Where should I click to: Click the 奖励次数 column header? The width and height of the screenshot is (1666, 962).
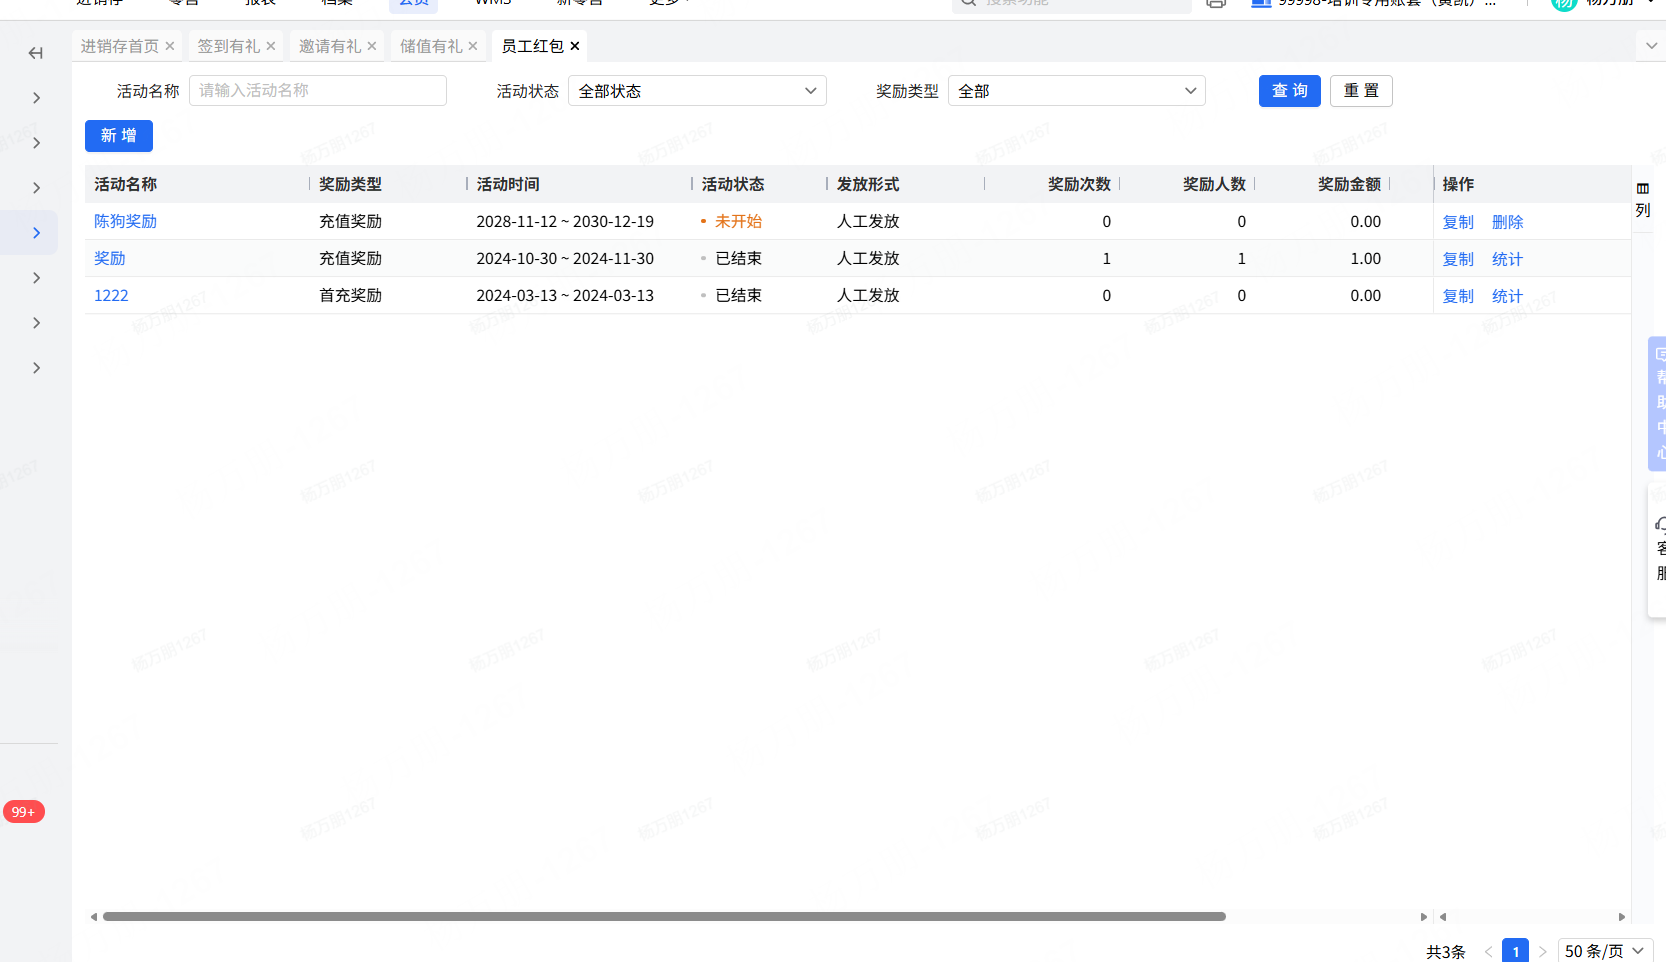[x=1080, y=184]
